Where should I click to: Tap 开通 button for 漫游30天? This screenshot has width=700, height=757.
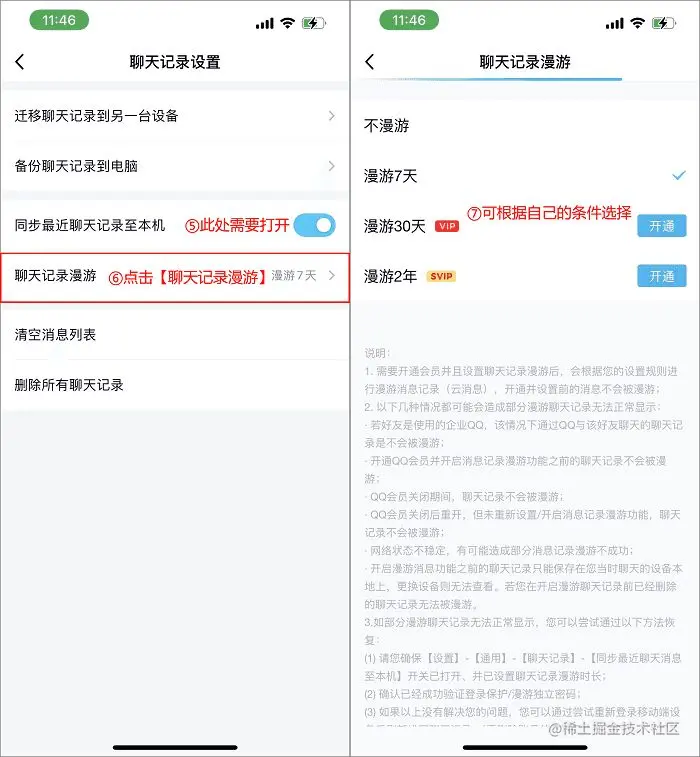pyautogui.click(x=662, y=225)
